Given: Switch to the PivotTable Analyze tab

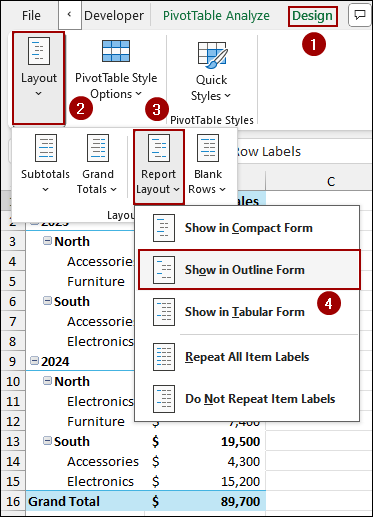Looking at the screenshot, I should click(x=216, y=16).
